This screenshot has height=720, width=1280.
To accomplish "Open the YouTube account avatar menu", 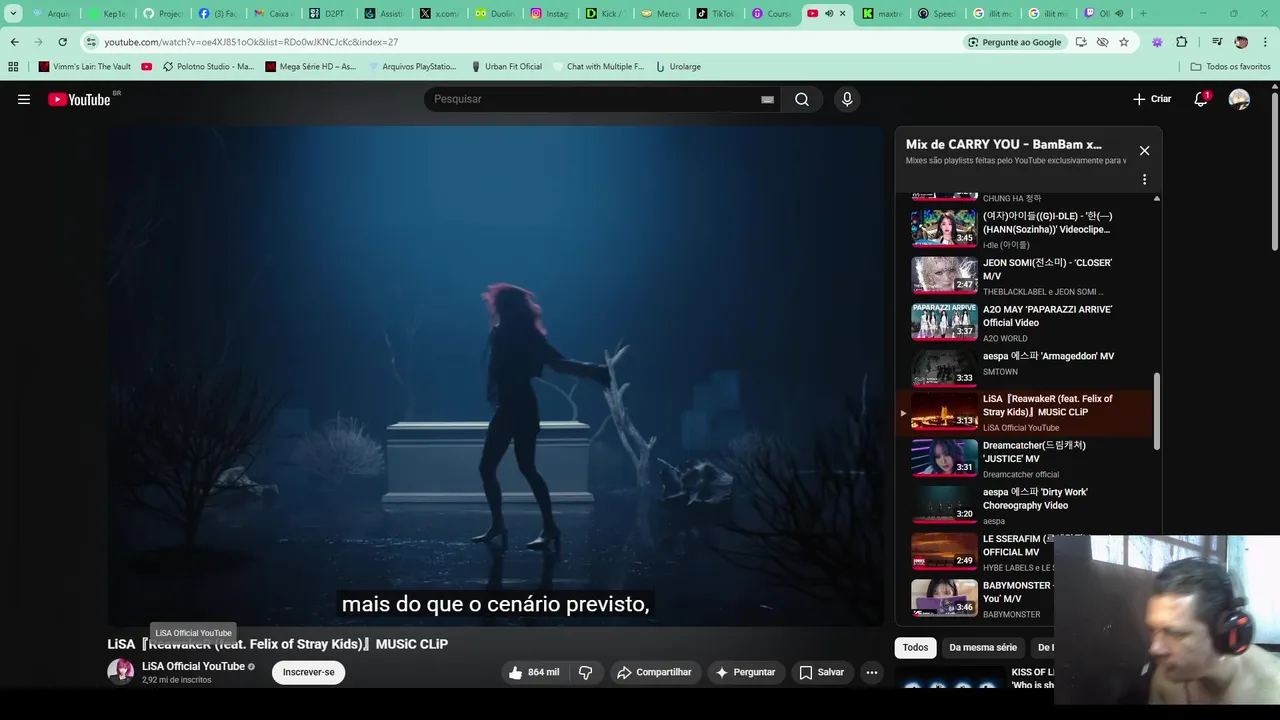I will tap(1239, 99).
